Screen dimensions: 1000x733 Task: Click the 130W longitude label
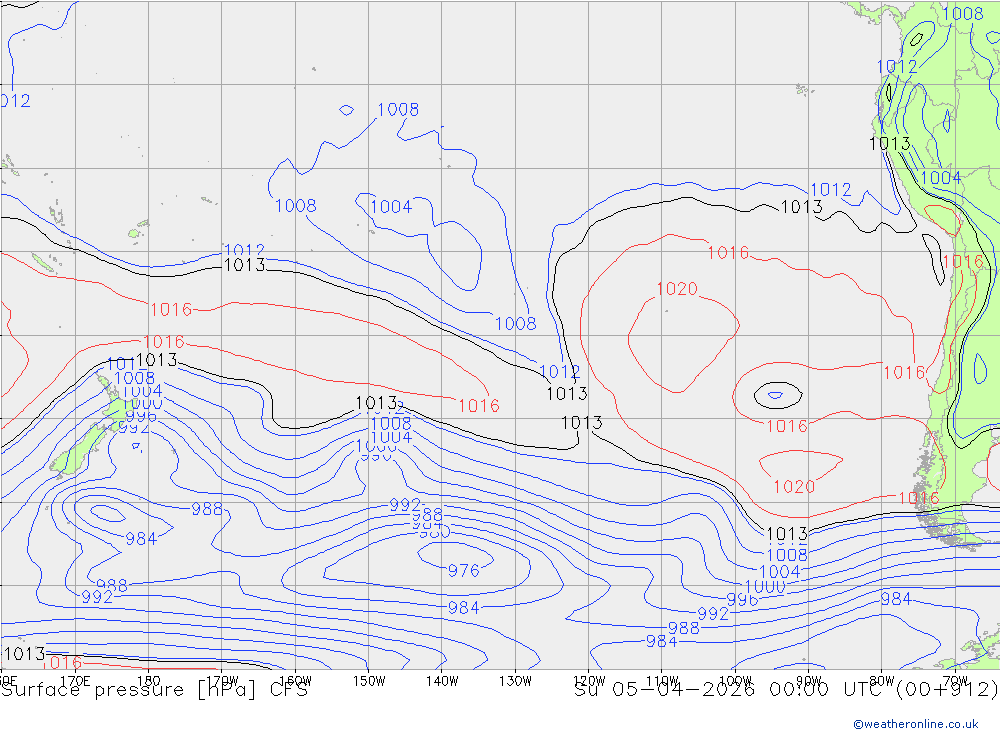[x=515, y=681]
